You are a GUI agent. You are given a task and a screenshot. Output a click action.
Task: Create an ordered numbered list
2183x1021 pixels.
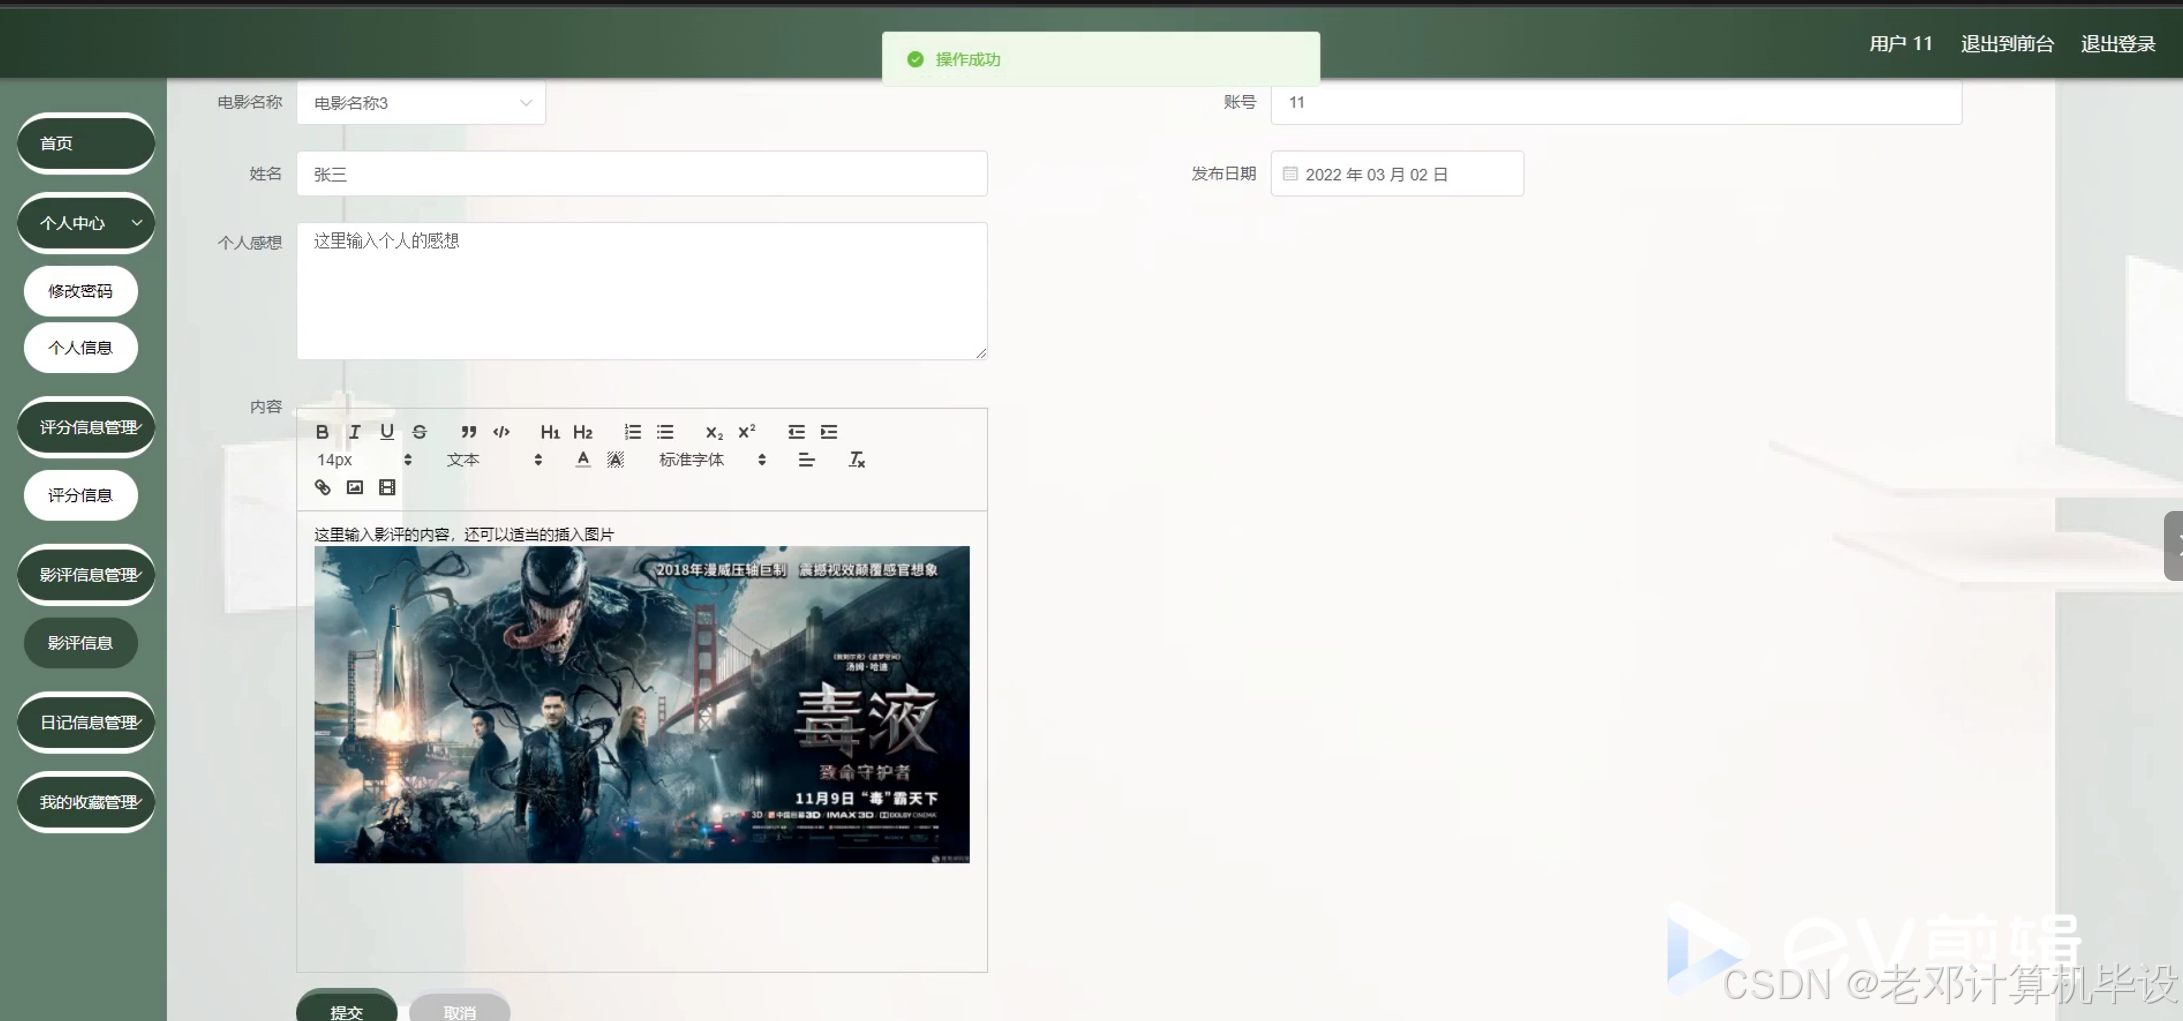[x=632, y=432]
